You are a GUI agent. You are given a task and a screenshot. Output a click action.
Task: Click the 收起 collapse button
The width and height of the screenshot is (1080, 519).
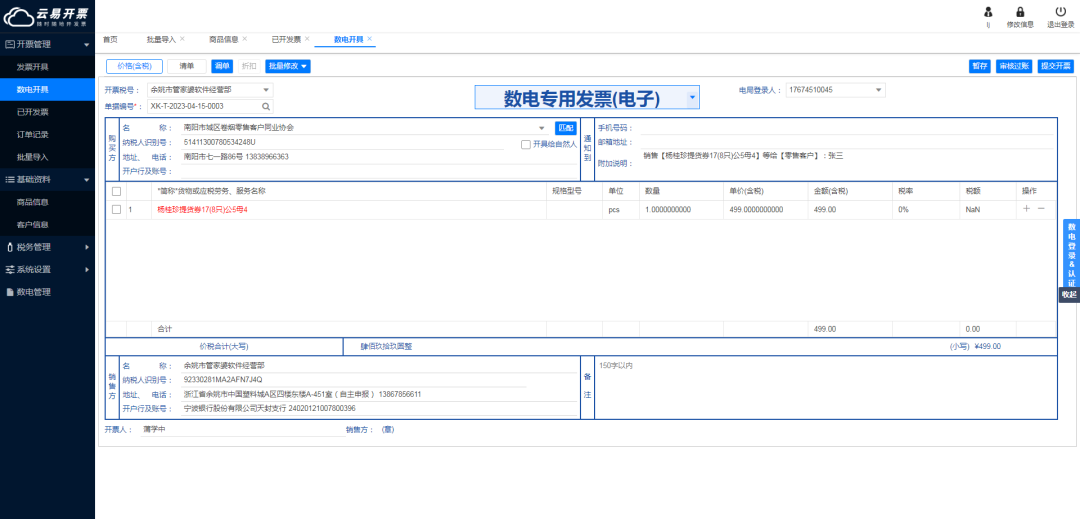(x=1068, y=294)
